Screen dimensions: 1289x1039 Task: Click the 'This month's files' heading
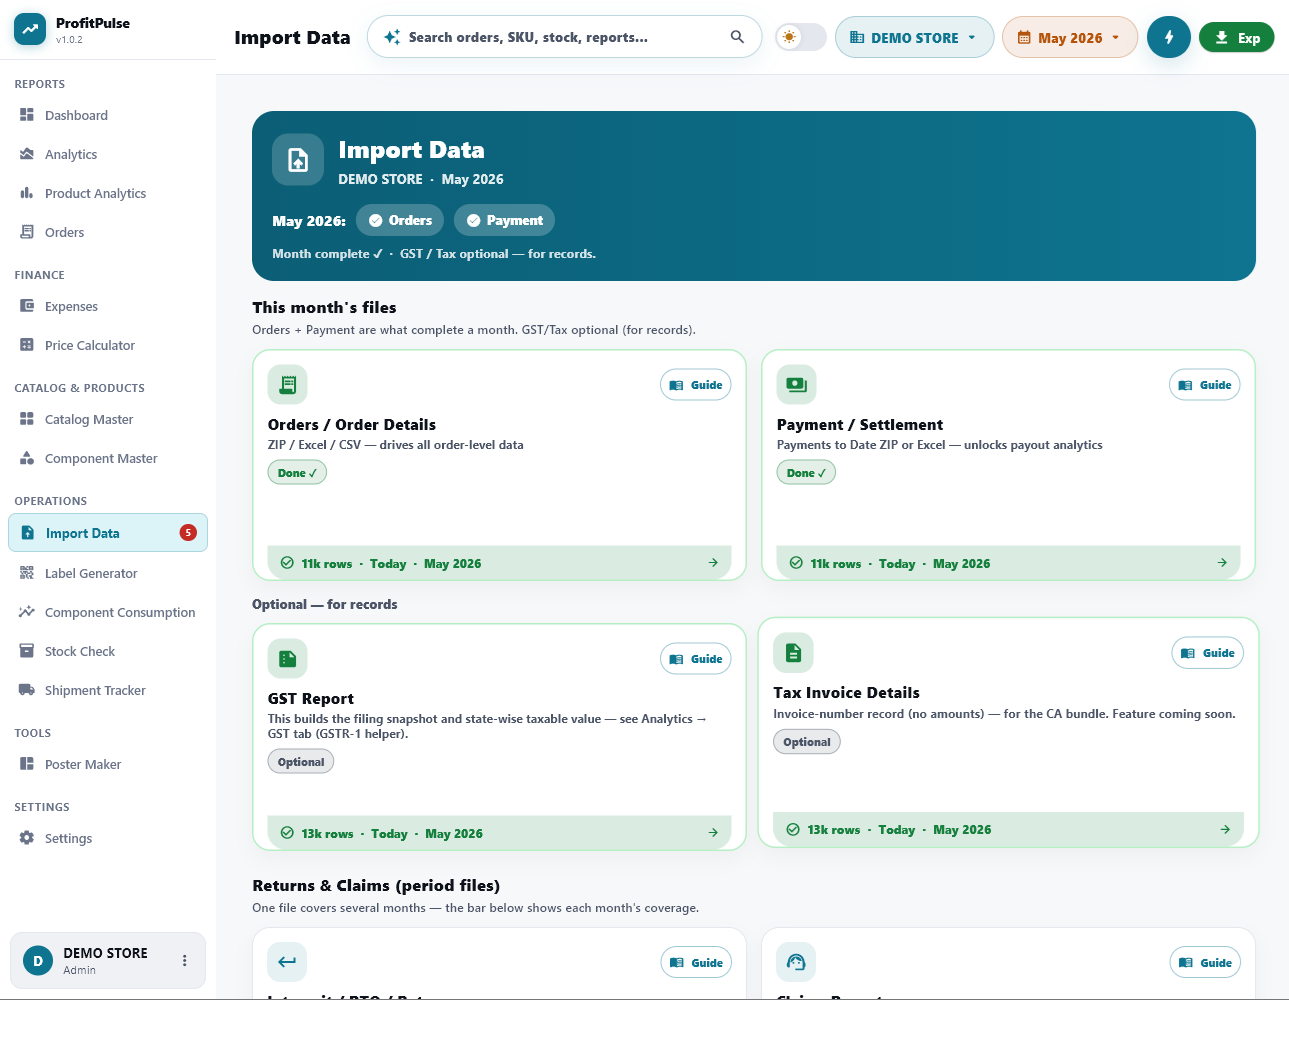tap(324, 308)
